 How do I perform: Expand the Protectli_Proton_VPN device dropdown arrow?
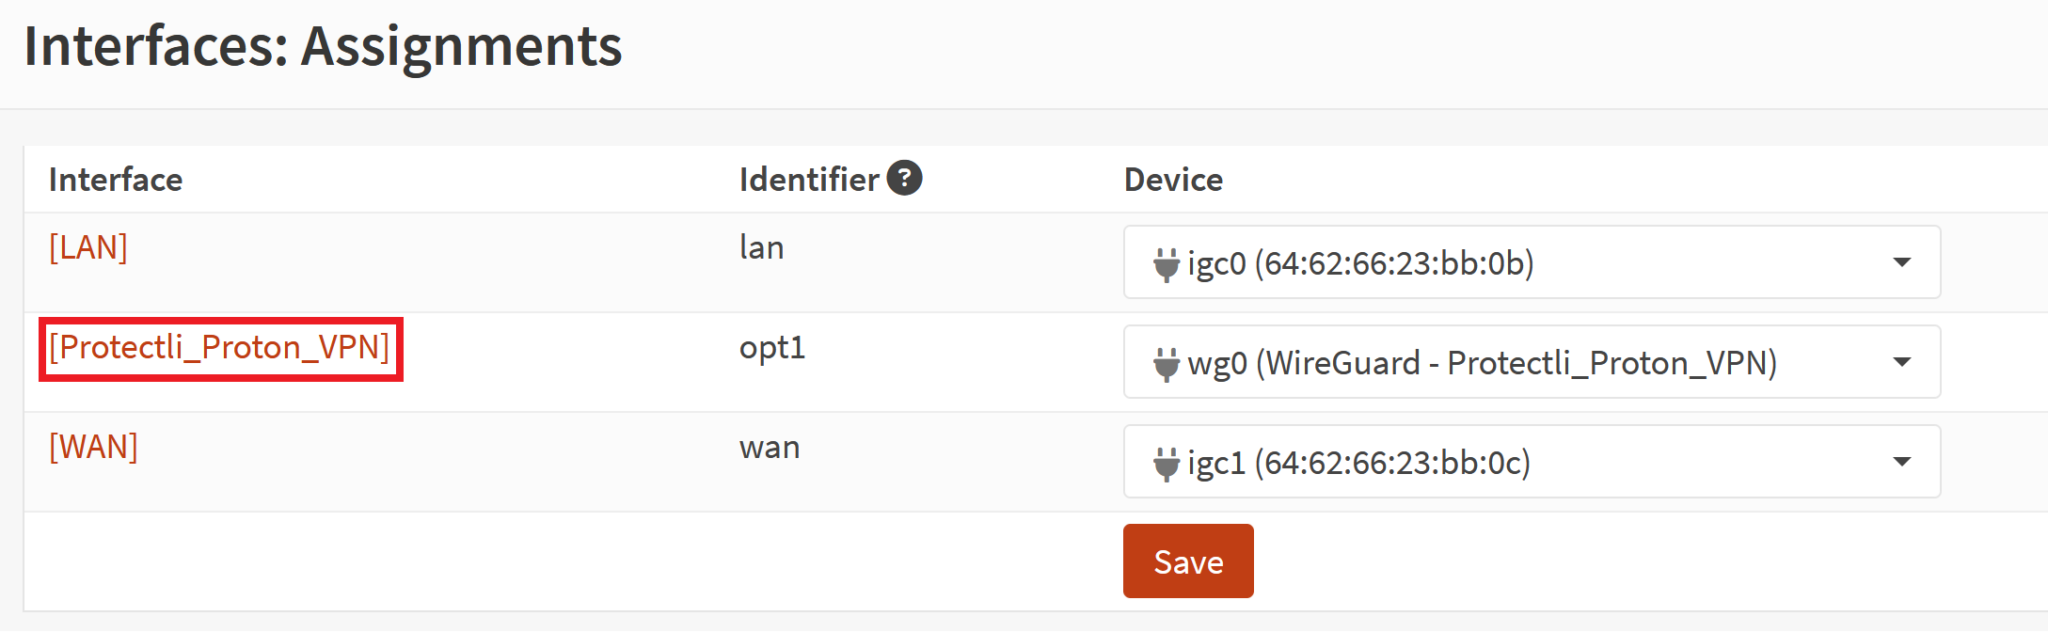pos(1902,362)
